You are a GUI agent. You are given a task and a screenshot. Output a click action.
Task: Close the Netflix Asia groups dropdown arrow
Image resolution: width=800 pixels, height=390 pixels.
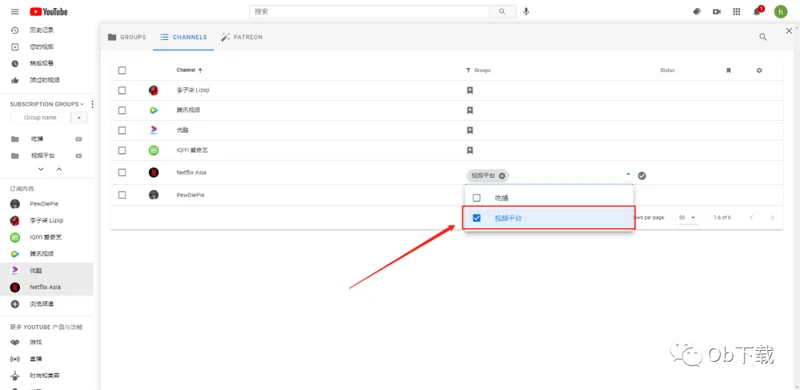click(x=628, y=174)
